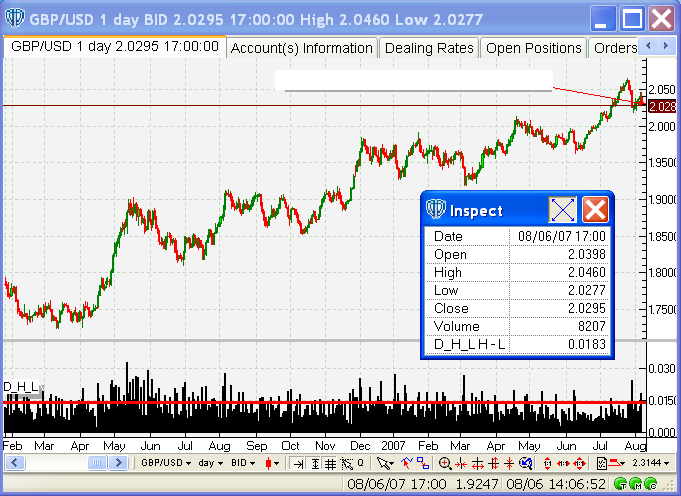The width and height of the screenshot is (681, 496).
Task: Open the BID price type dropdown
Action: (243, 463)
